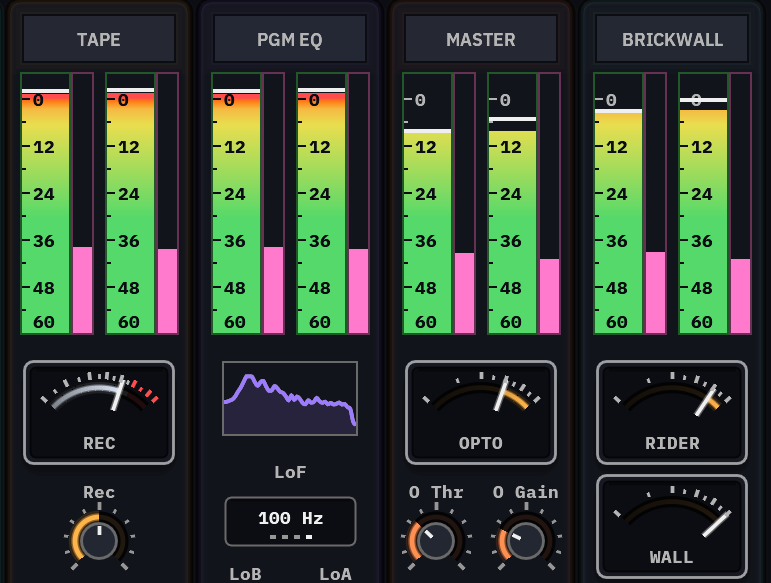This screenshot has width=771, height=583.
Task: Click MASTER right pink loudness bar
Action: (550, 204)
